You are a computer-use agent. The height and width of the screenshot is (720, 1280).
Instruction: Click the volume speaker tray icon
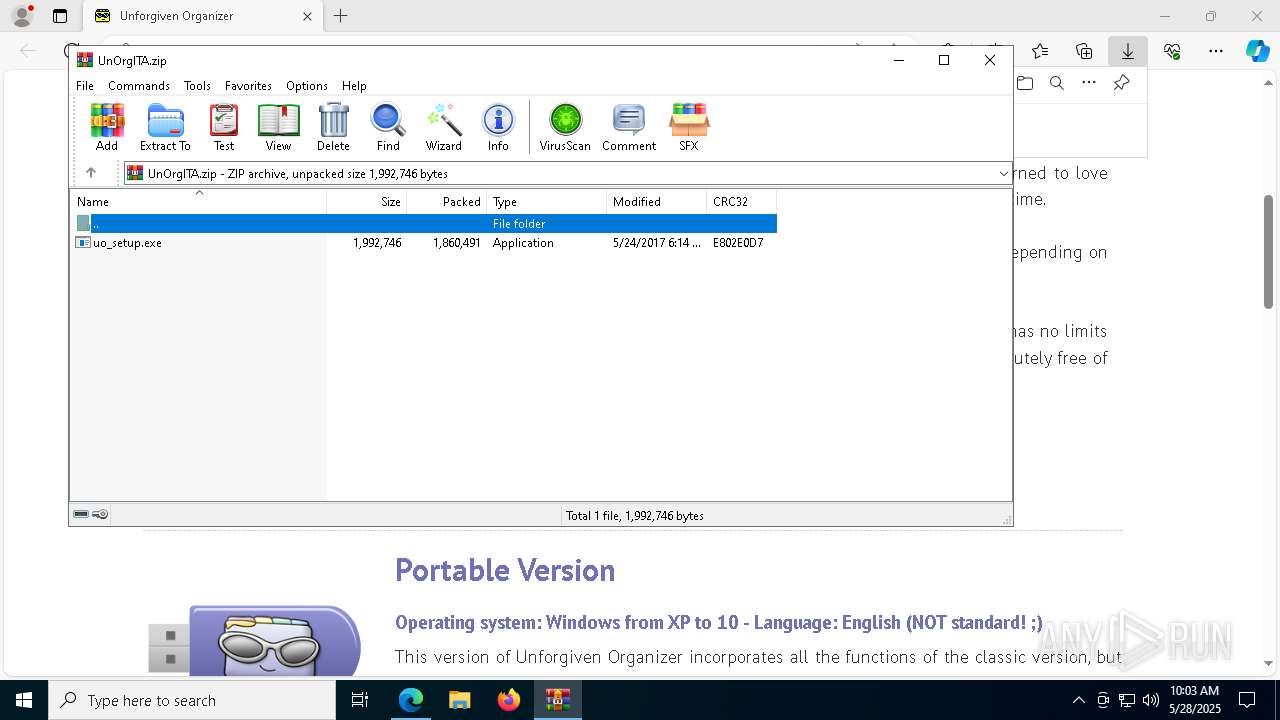click(1151, 700)
